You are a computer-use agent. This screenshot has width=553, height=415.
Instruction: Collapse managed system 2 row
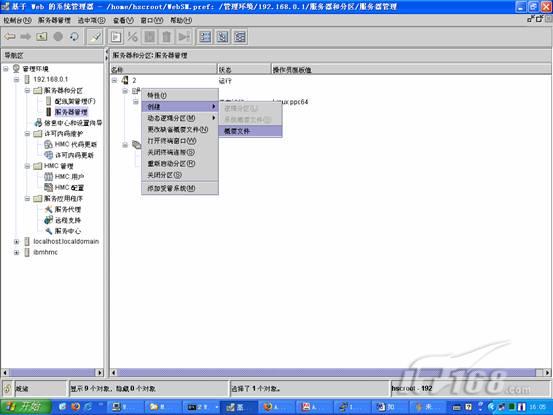(x=114, y=80)
